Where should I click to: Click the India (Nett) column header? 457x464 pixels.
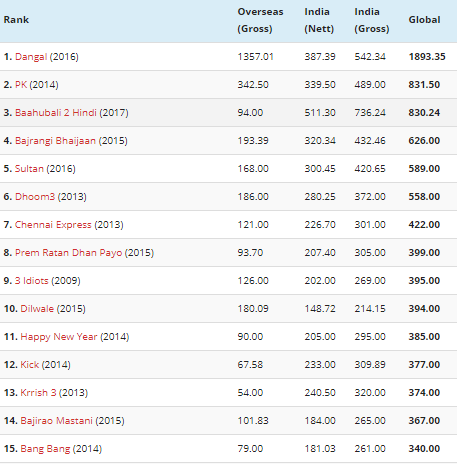(319, 20)
